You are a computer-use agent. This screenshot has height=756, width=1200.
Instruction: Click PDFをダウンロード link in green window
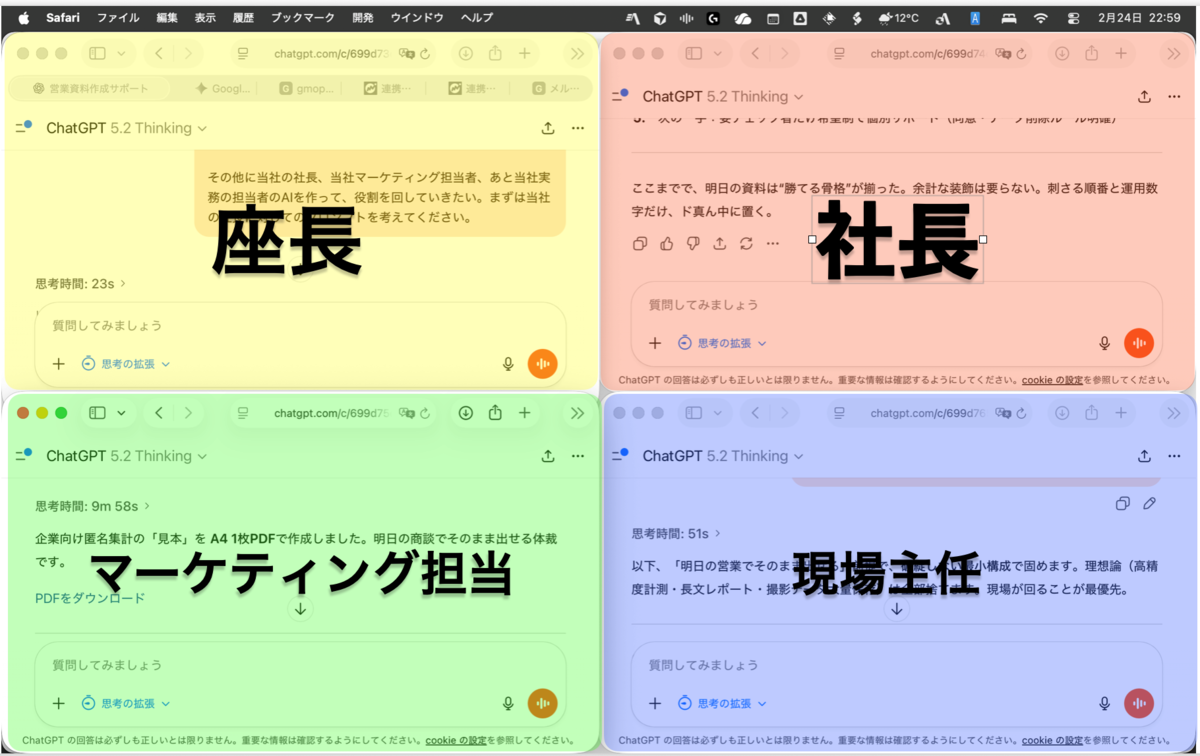click(90, 598)
